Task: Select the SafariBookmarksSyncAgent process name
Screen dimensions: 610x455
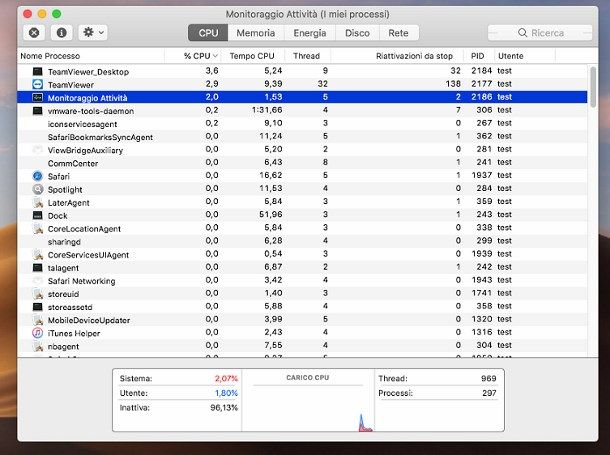Action: click(x=100, y=137)
